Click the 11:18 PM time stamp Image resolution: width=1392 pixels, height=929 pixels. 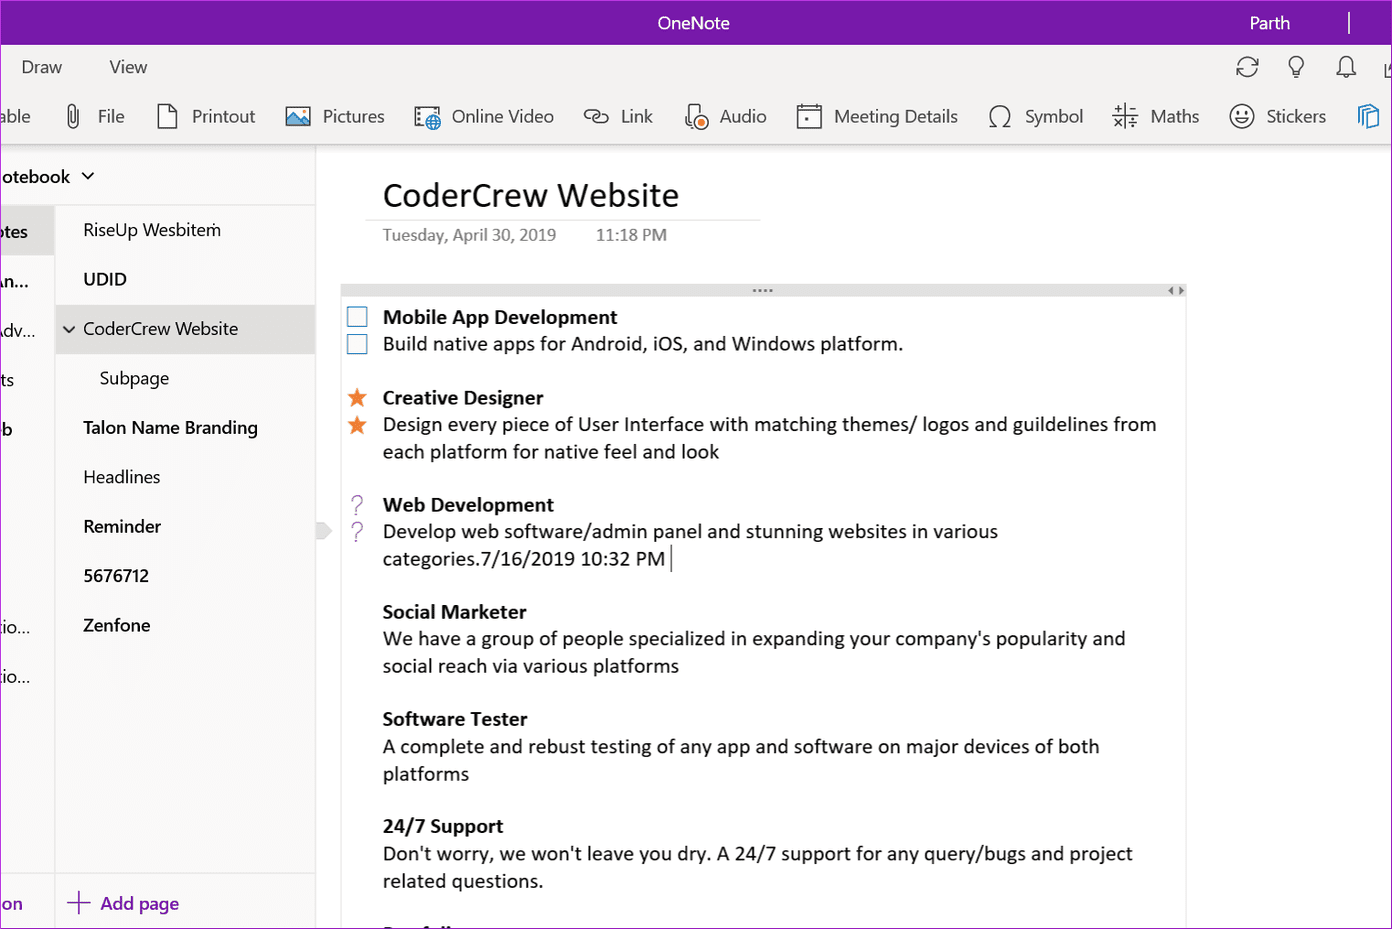(x=631, y=235)
